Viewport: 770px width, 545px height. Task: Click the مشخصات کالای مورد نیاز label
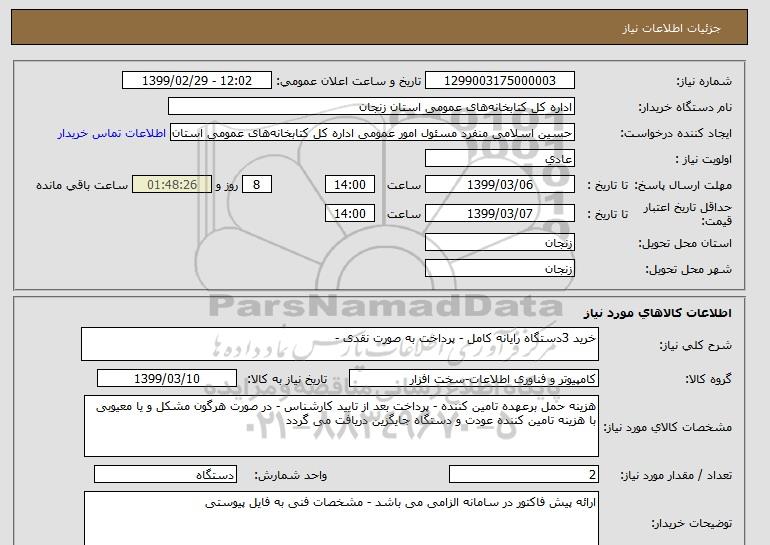(x=668, y=427)
